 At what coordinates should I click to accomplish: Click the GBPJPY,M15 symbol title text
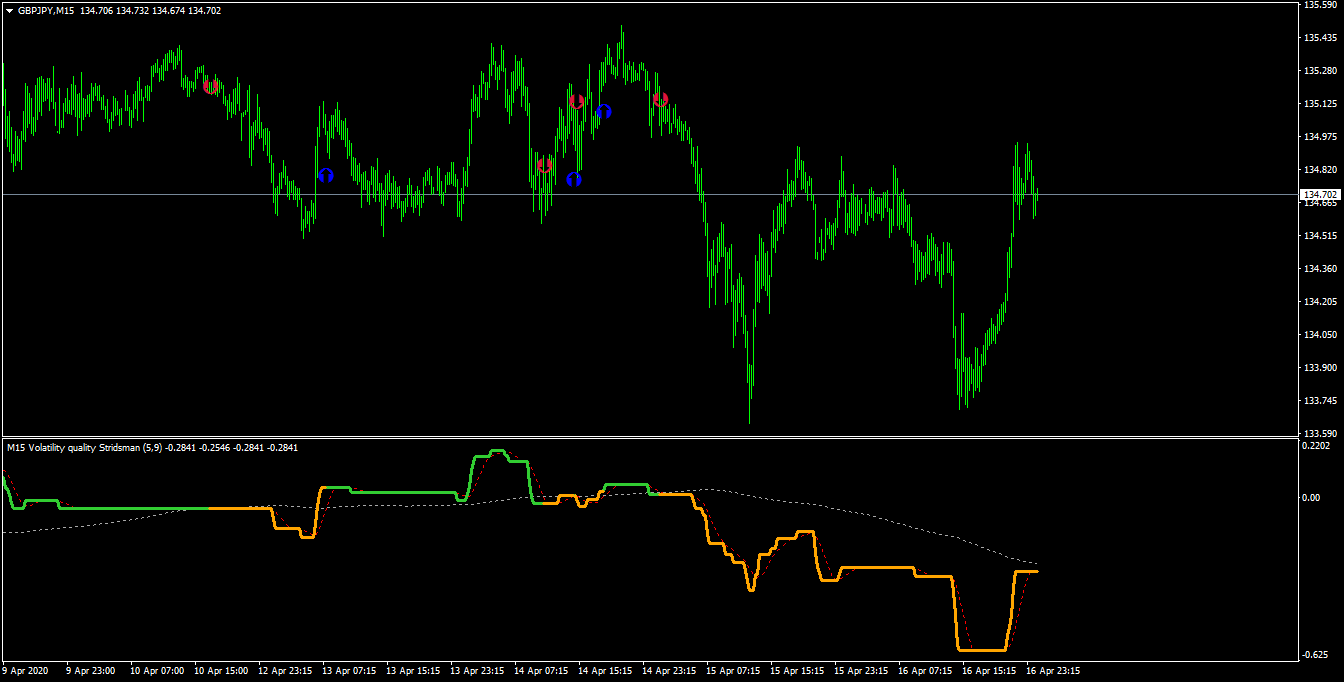point(46,11)
